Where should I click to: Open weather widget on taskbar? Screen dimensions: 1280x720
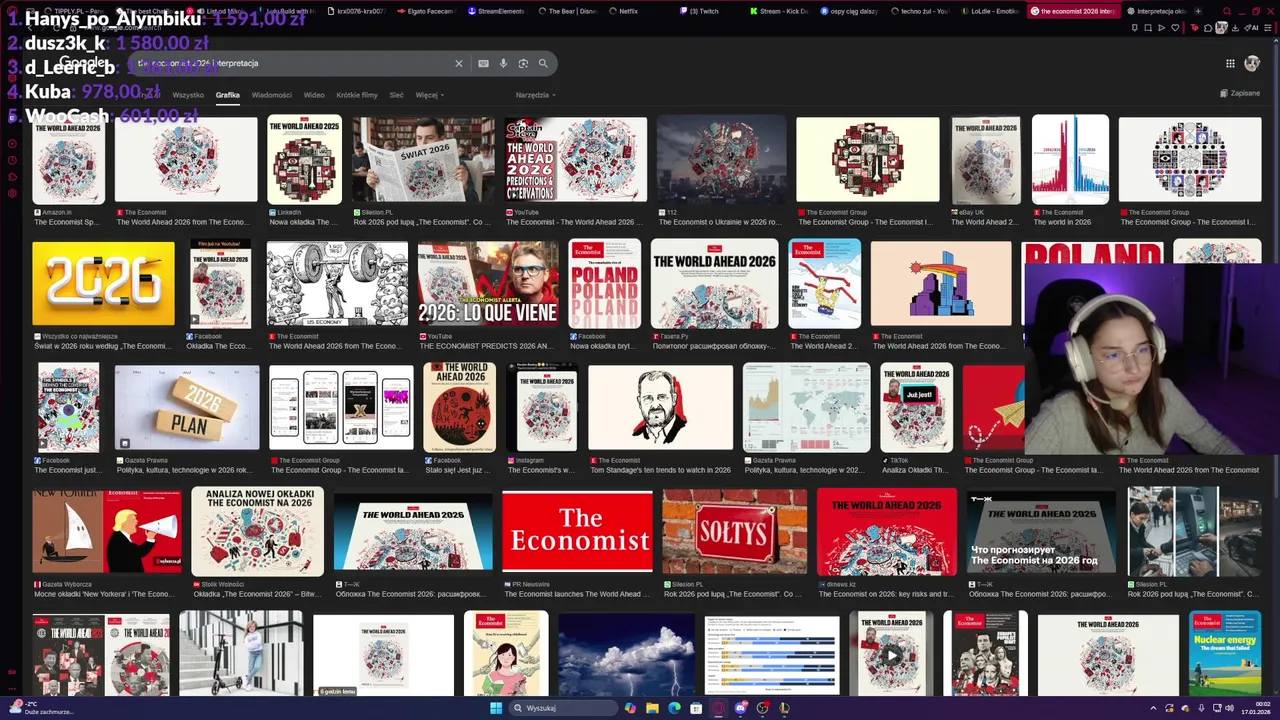coord(42,708)
